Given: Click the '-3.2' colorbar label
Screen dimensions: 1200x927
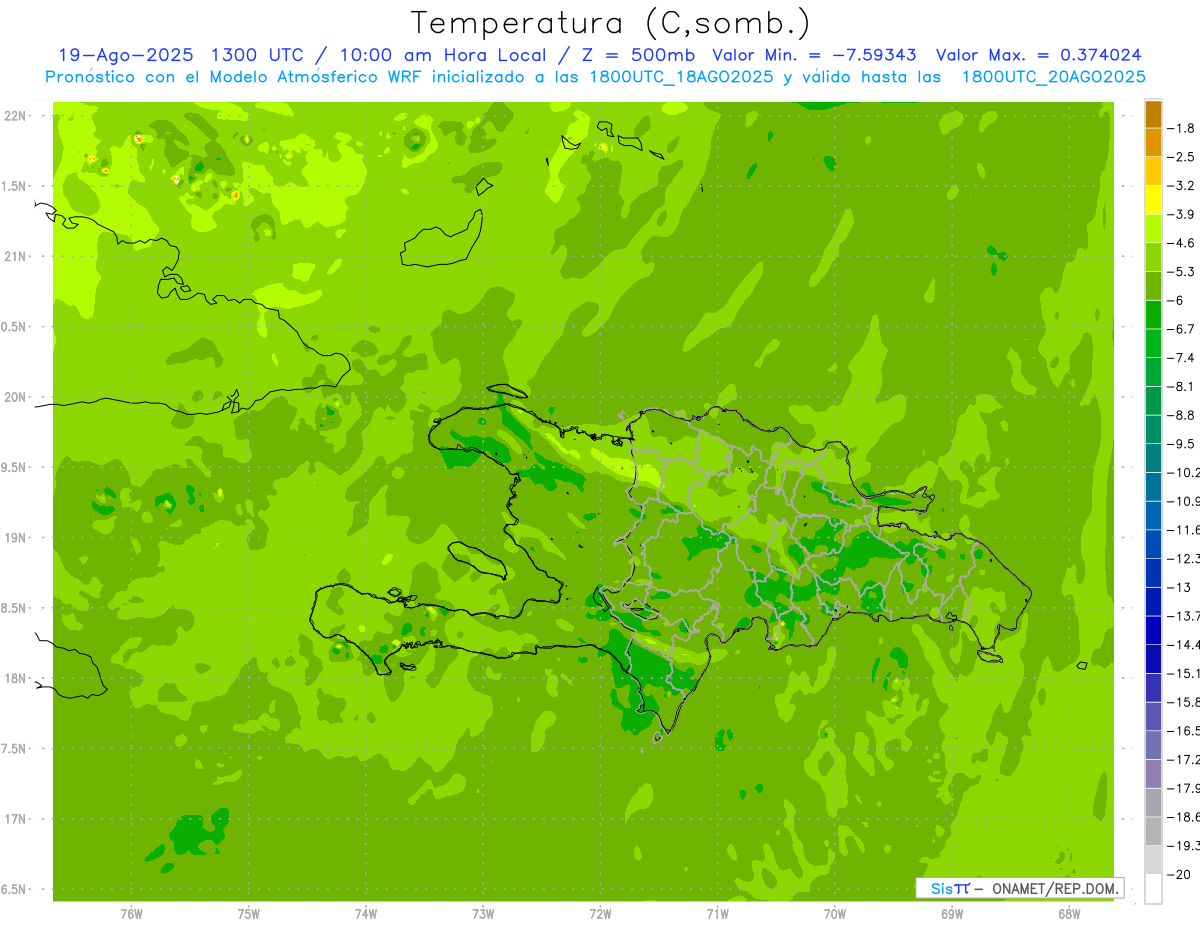Looking at the screenshot, I should point(1183,186).
